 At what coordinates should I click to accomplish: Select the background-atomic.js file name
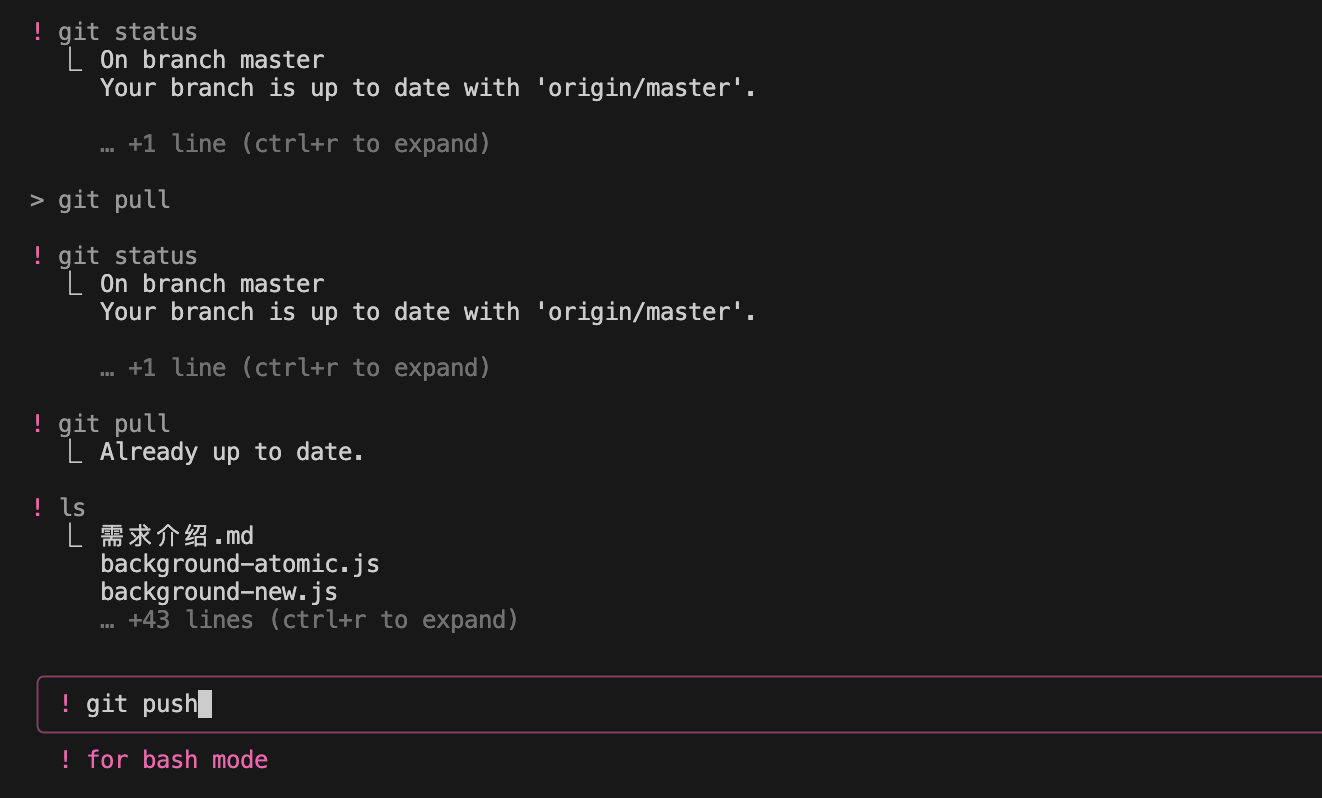click(239, 564)
